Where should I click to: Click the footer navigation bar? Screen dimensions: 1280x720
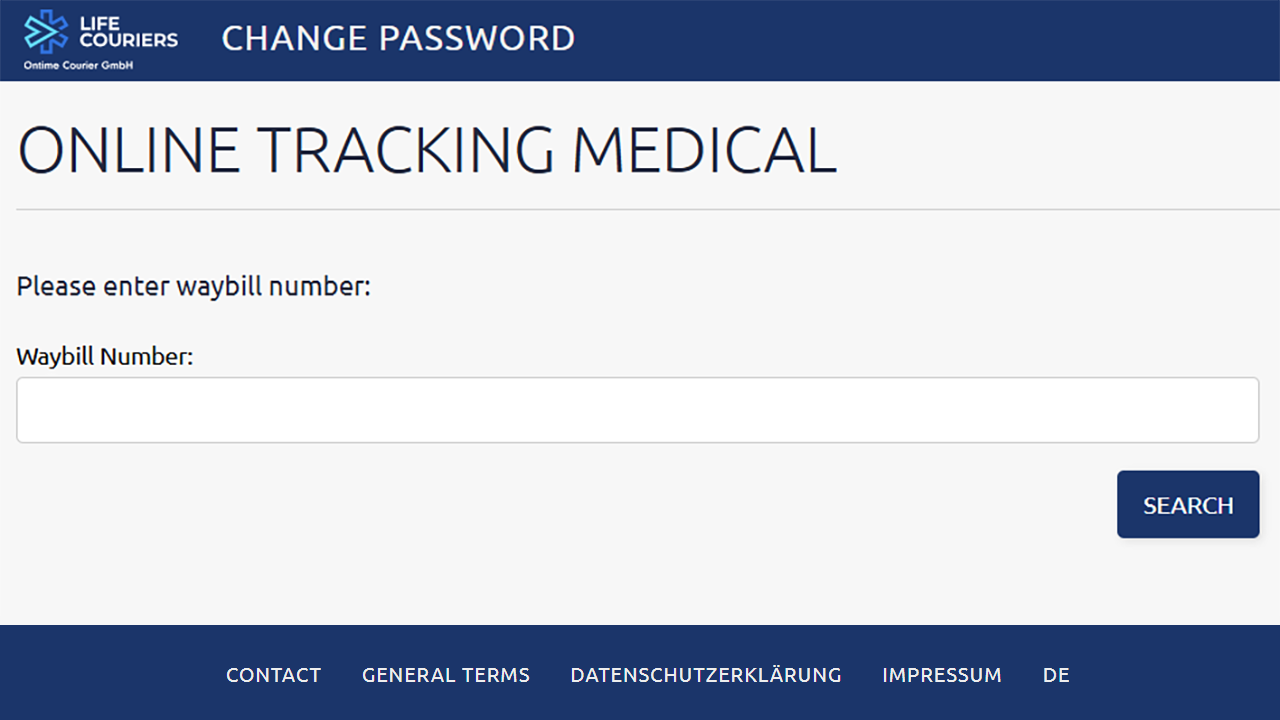coord(640,675)
